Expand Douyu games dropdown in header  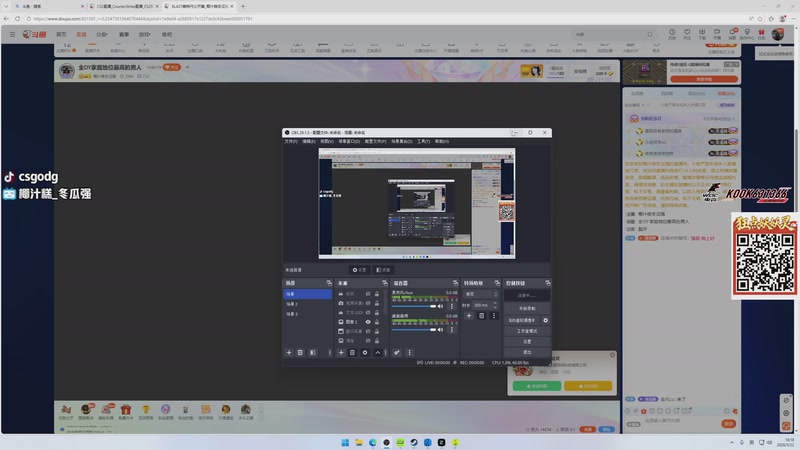point(144,34)
